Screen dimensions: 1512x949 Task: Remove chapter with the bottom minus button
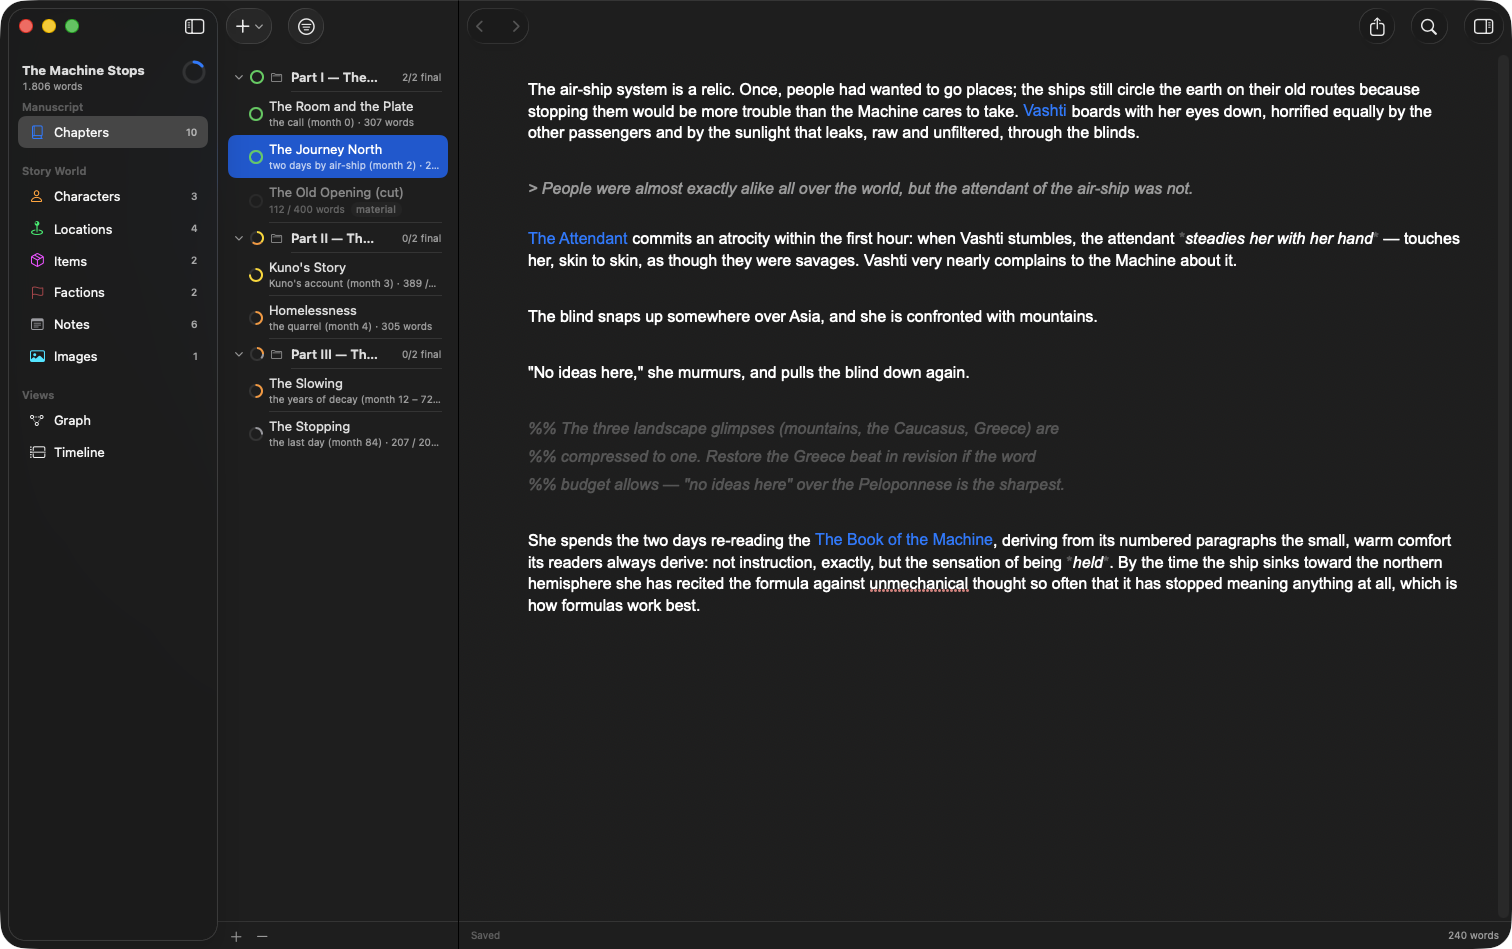[x=262, y=936]
